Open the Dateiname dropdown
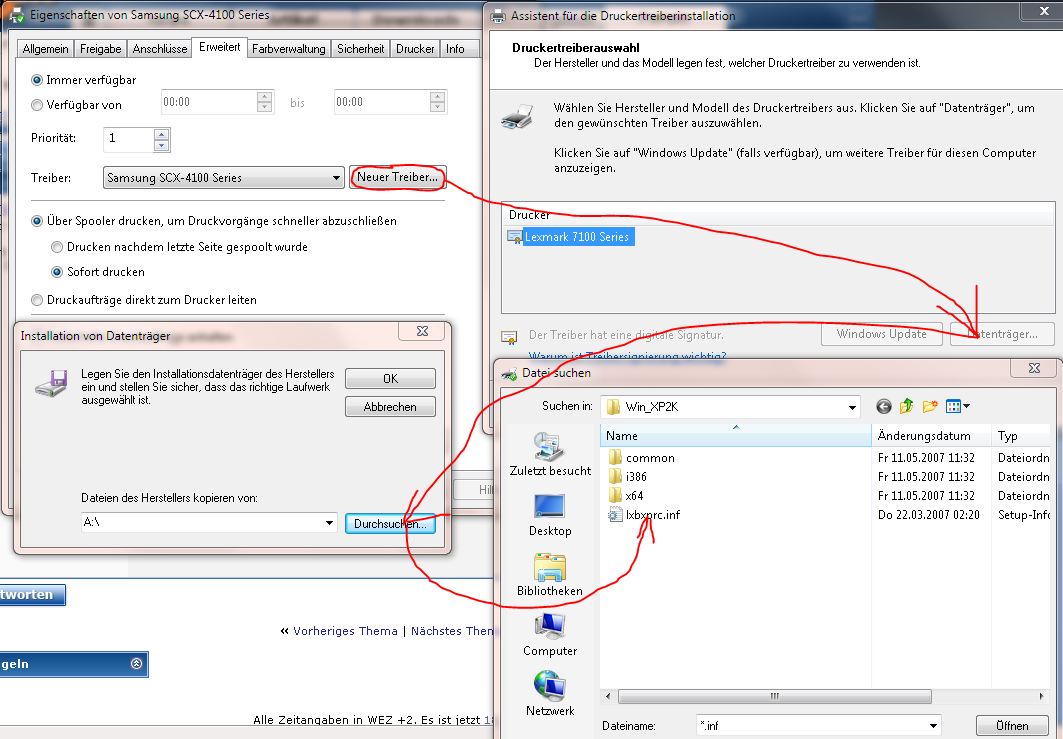This screenshot has width=1063, height=739. click(x=933, y=725)
